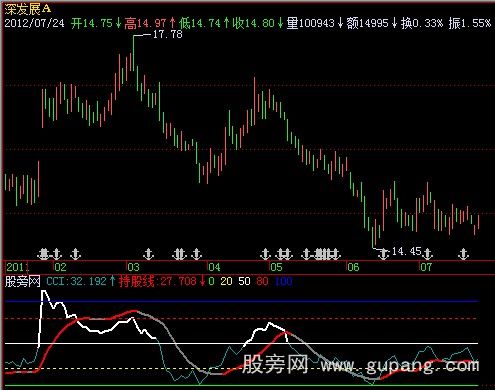The image size is (495, 390).
Task: Select the CCI:32.192 indicator readout
Action: coord(76,281)
